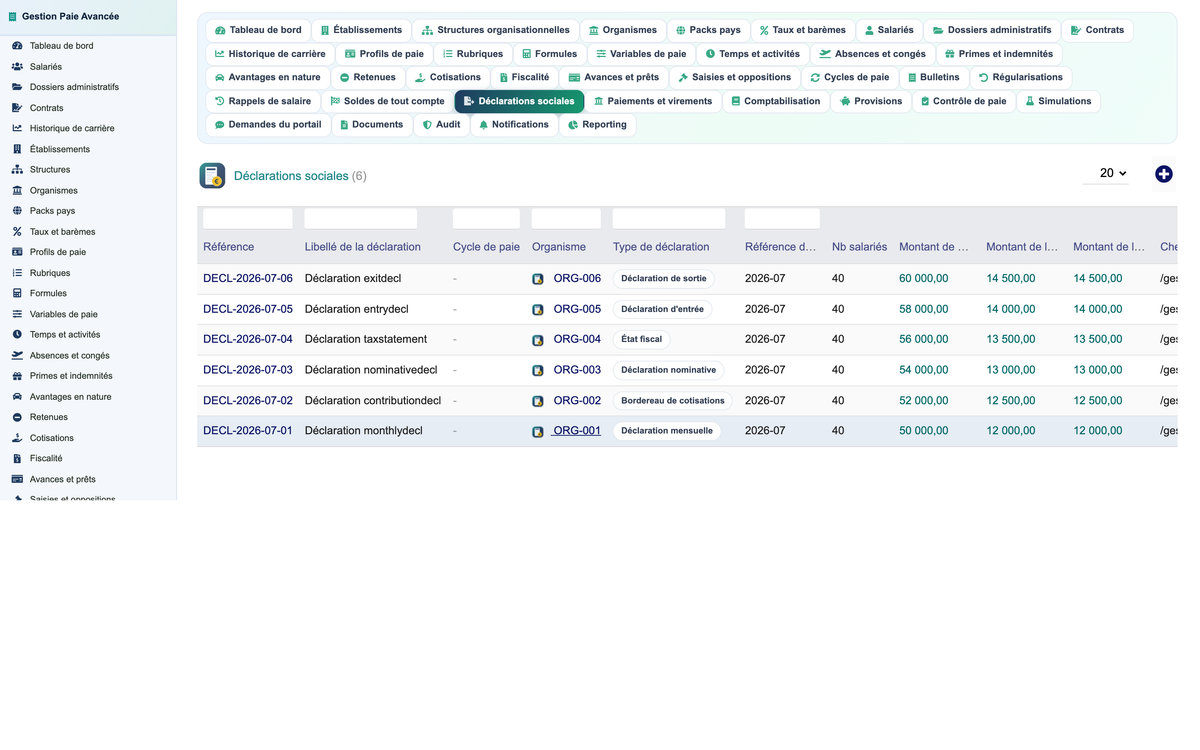Click the État fiscal type badge
The width and height of the screenshot is (1200, 750).
642,340
